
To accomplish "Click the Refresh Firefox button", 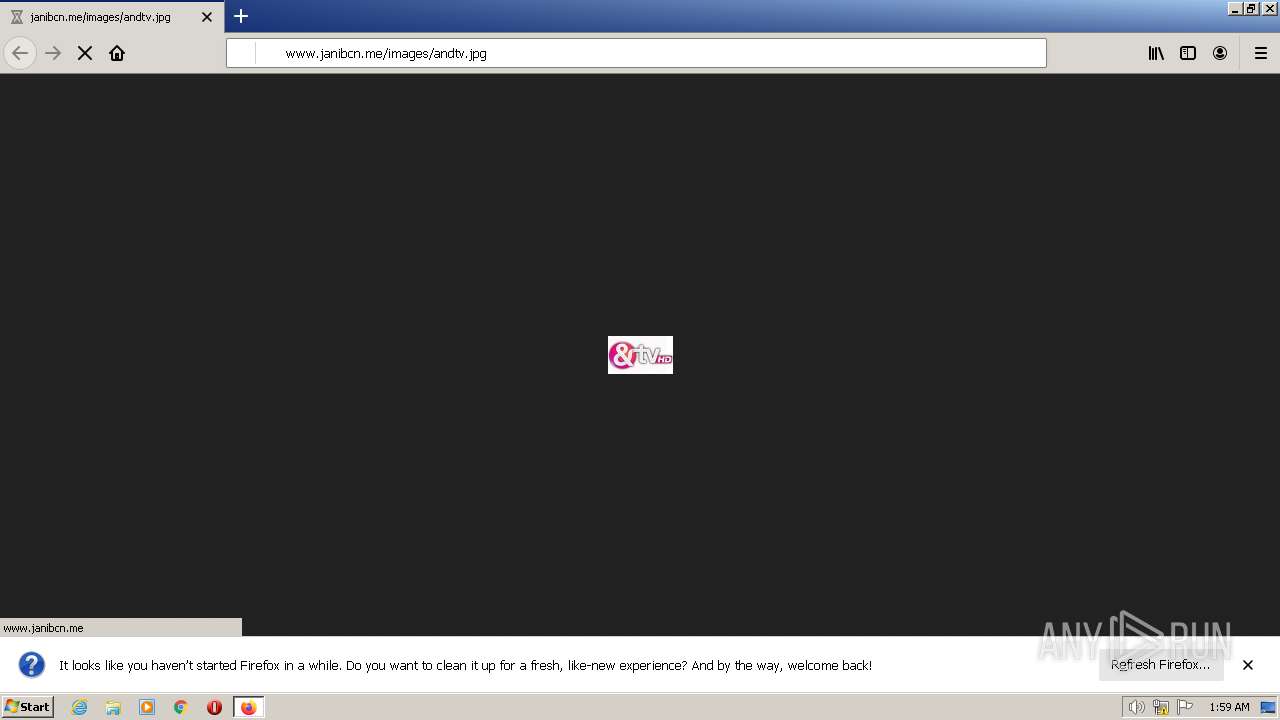I will [1160, 664].
